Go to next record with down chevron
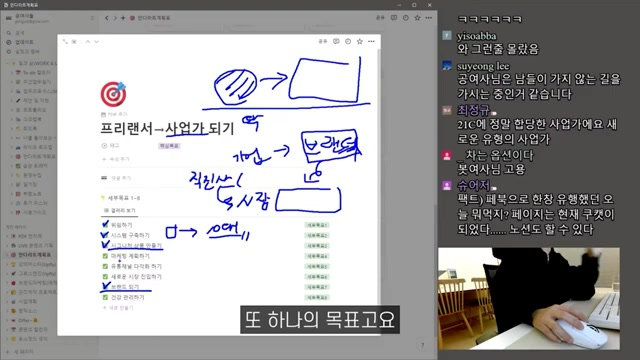The width and height of the screenshot is (640, 360). (x=97, y=42)
